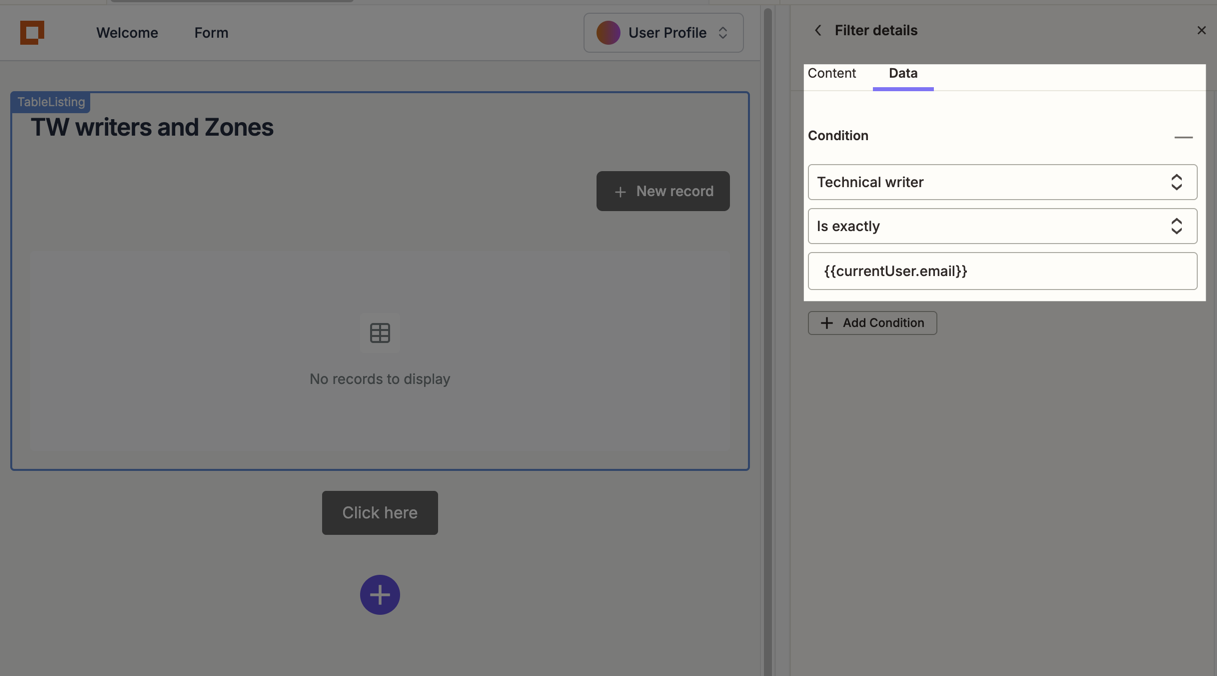Open the Technical writer field dropdown
Viewport: 1217px width, 676px height.
[x=1002, y=183]
